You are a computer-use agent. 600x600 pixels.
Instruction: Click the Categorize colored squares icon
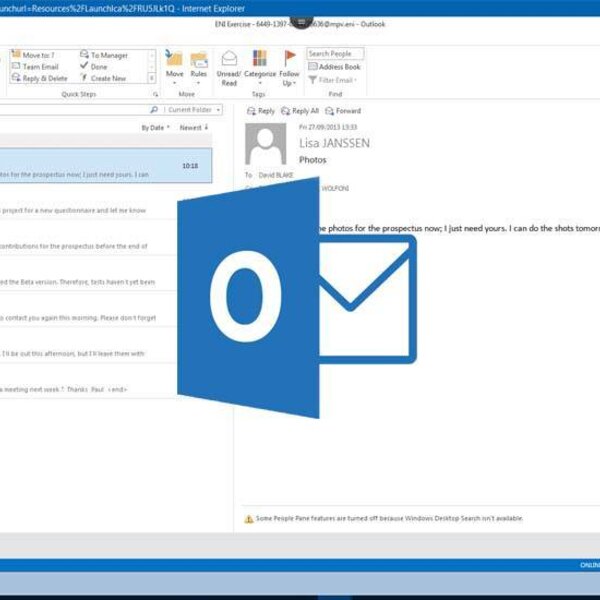[259, 58]
